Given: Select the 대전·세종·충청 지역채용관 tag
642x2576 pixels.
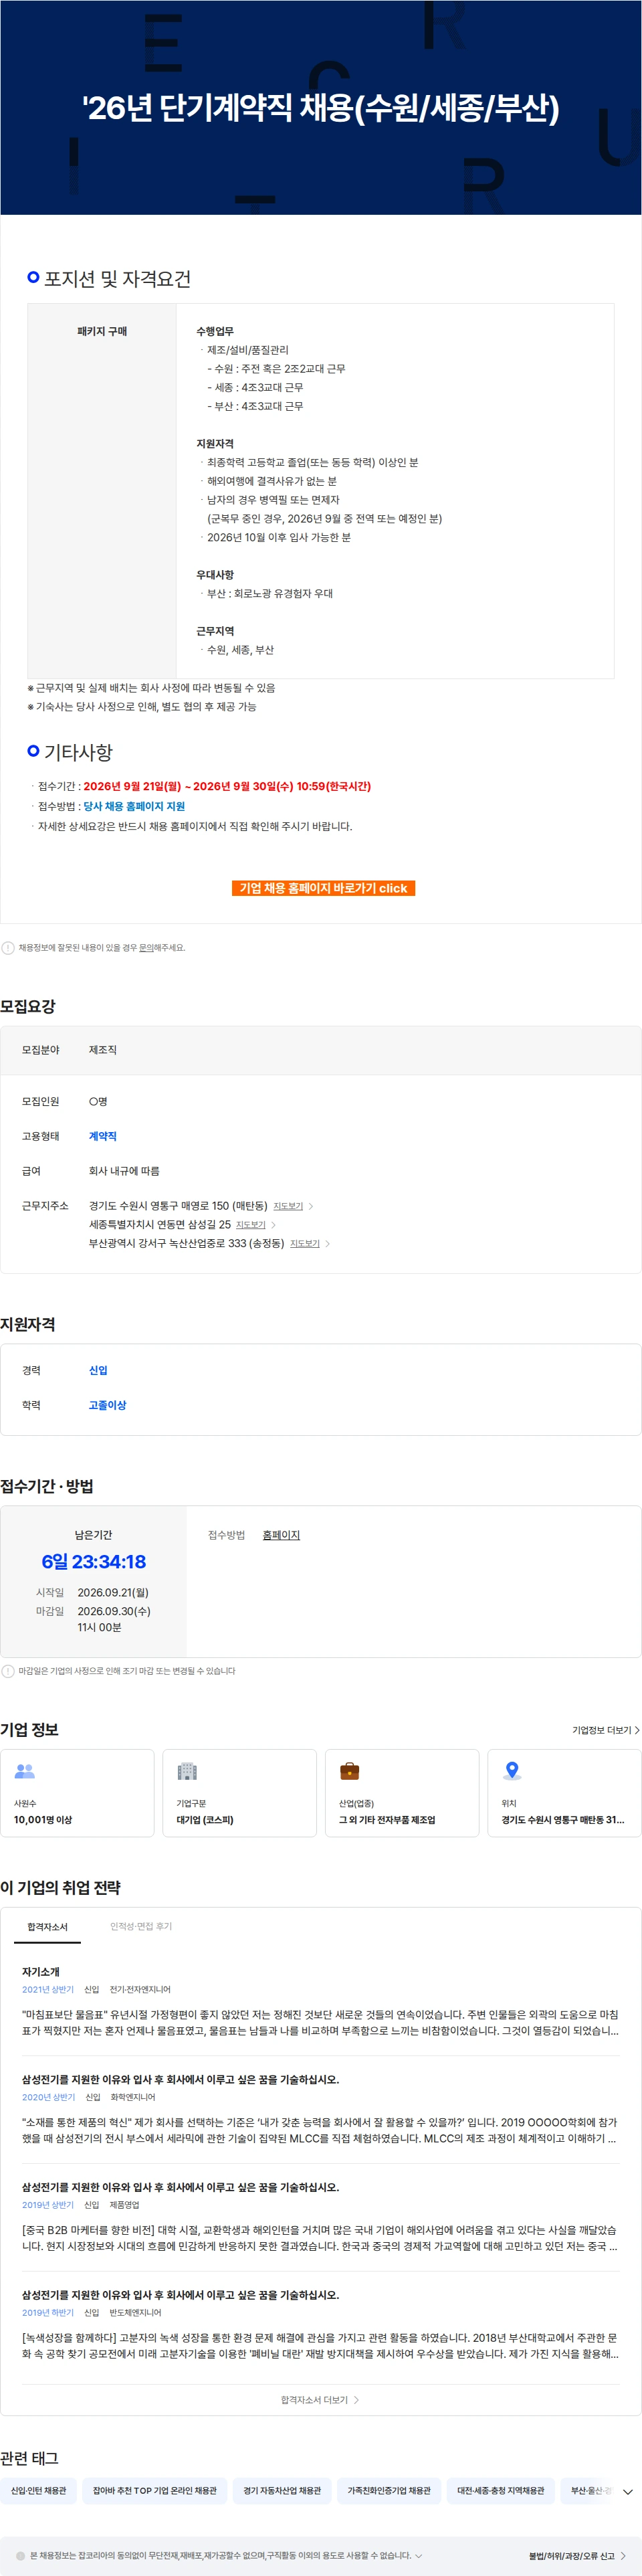Looking at the screenshot, I should click(x=501, y=2491).
